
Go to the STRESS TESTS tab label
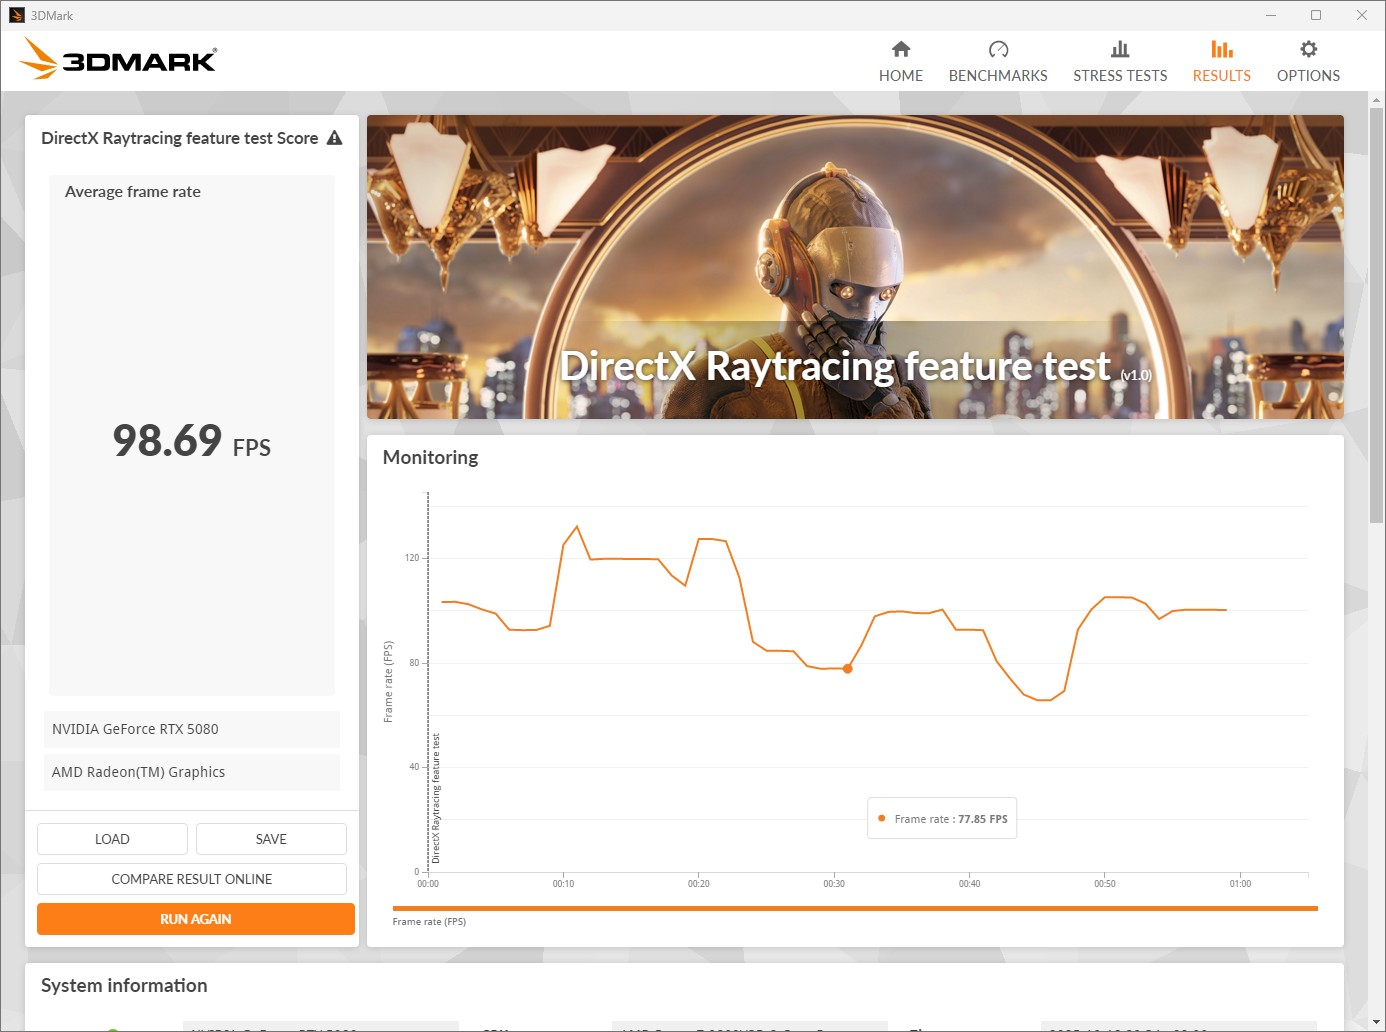click(1119, 76)
